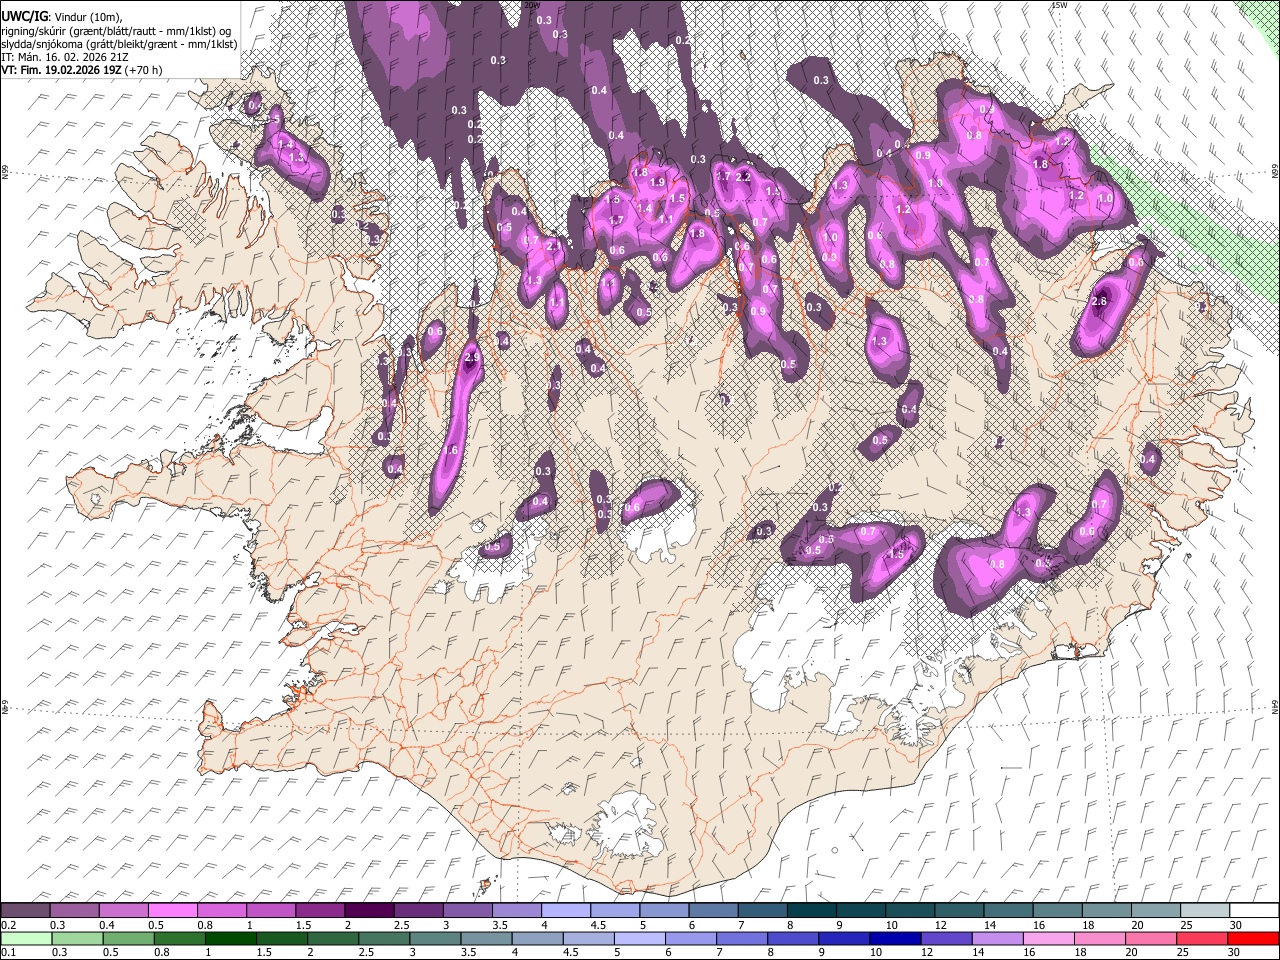This screenshot has width=1280, height=960.
Task: Click the '20' label on the snow legend row
Action: coord(1137,925)
